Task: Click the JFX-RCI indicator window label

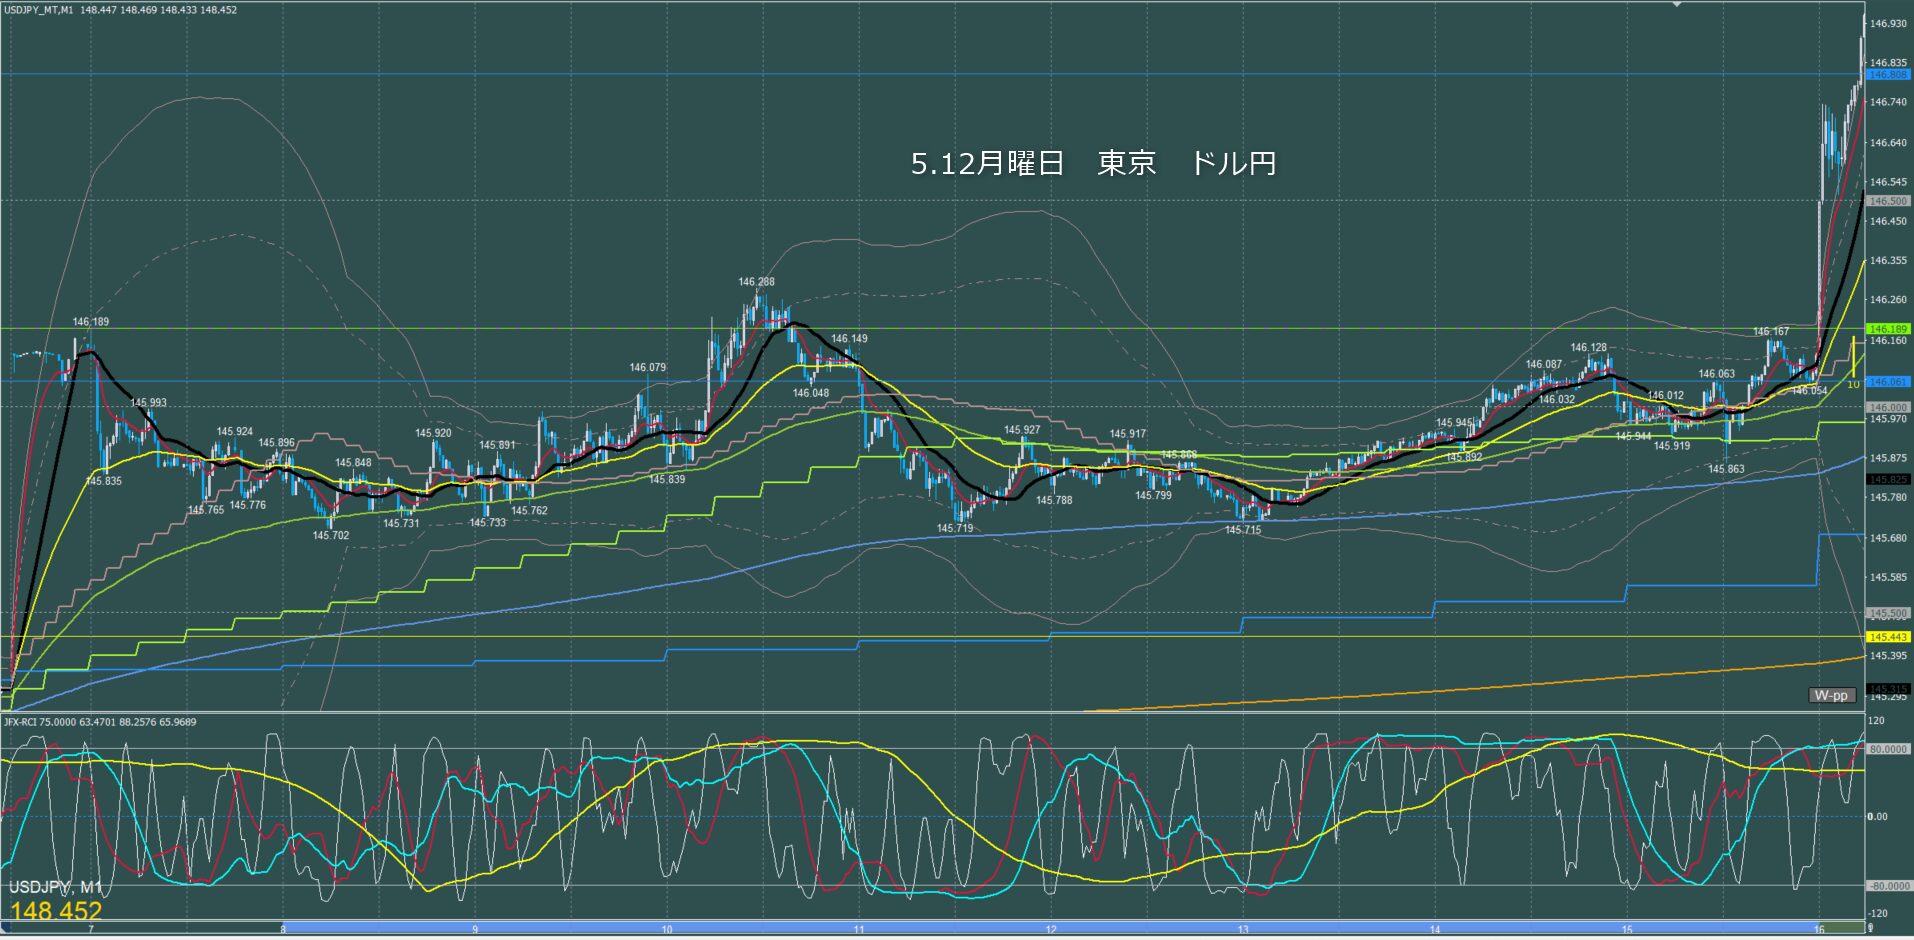Action: tap(100, 721)
